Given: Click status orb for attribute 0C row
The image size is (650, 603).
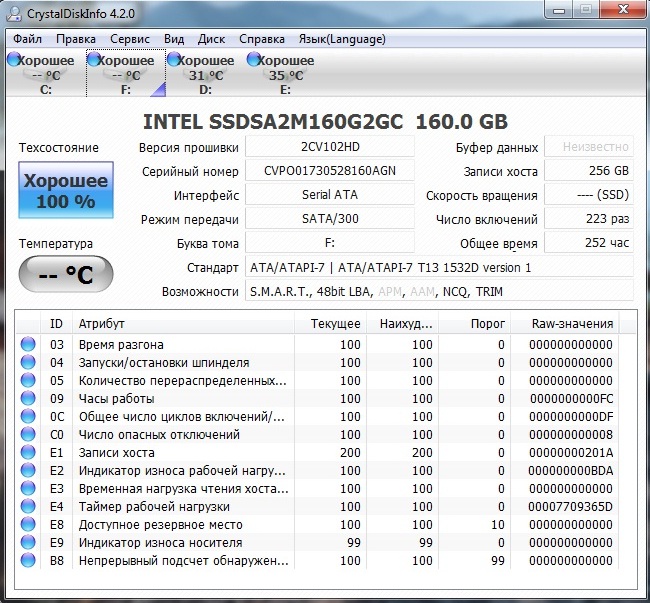Looking at the screenshot, I should tap(28, 416).
